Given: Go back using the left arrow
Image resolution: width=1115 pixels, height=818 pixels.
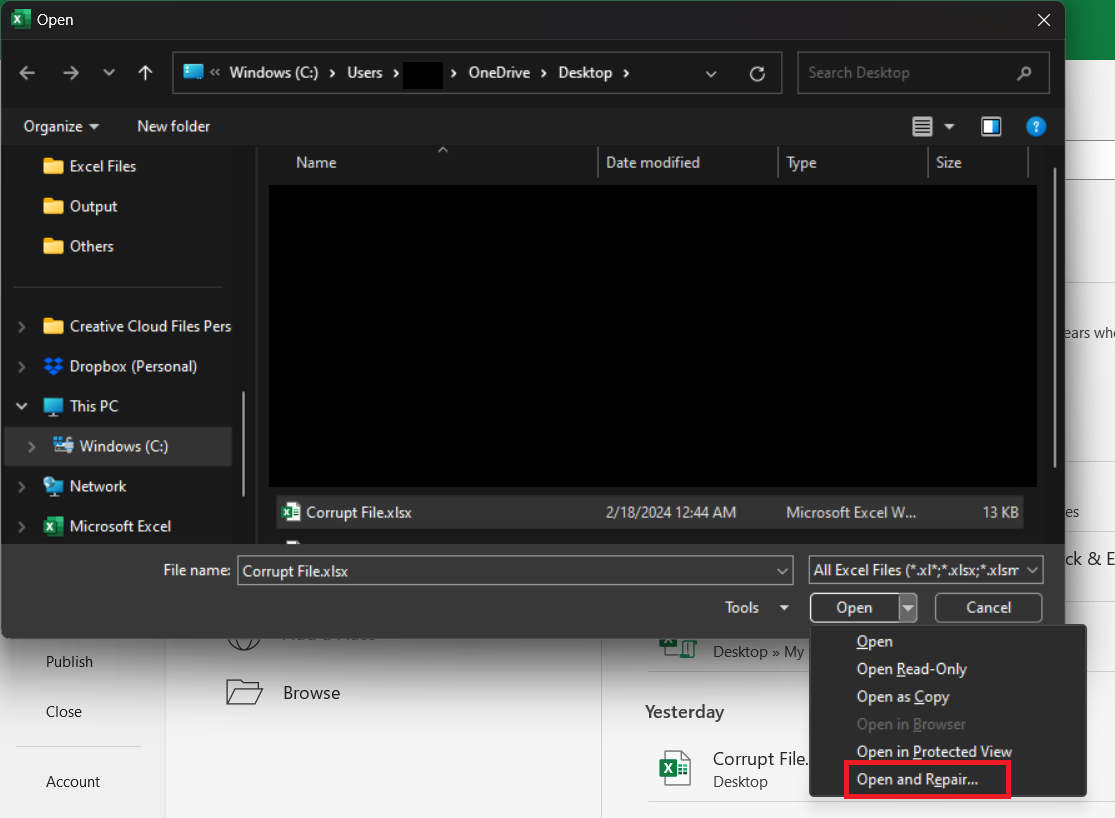Looking at the screenshot, I should [x=27, y=73].
